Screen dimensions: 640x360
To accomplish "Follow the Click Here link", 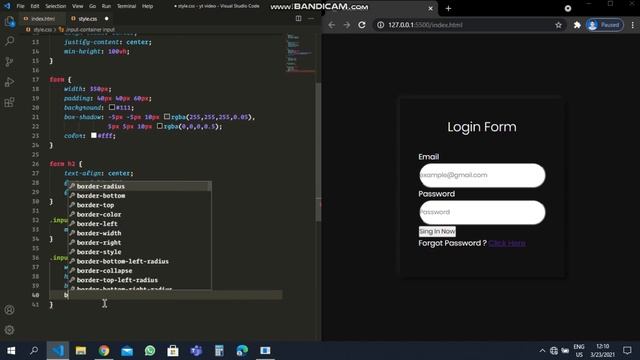I will click(x=507, y=243).
